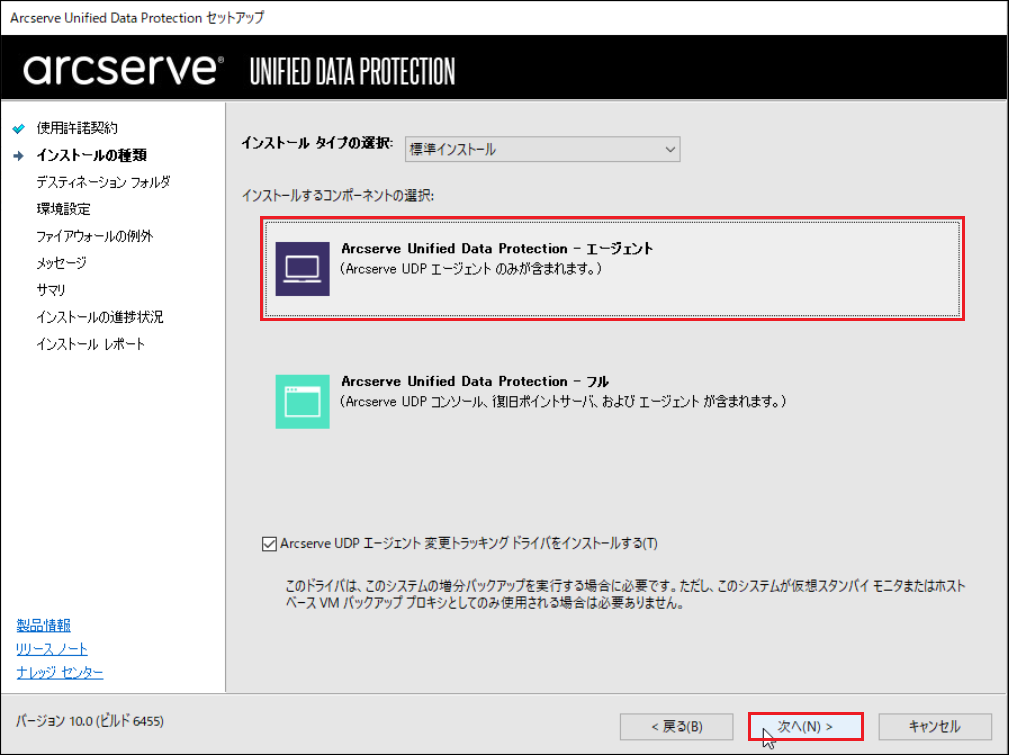
Task: Click the purple laptop agent icon
Action: tap(302, 269)
